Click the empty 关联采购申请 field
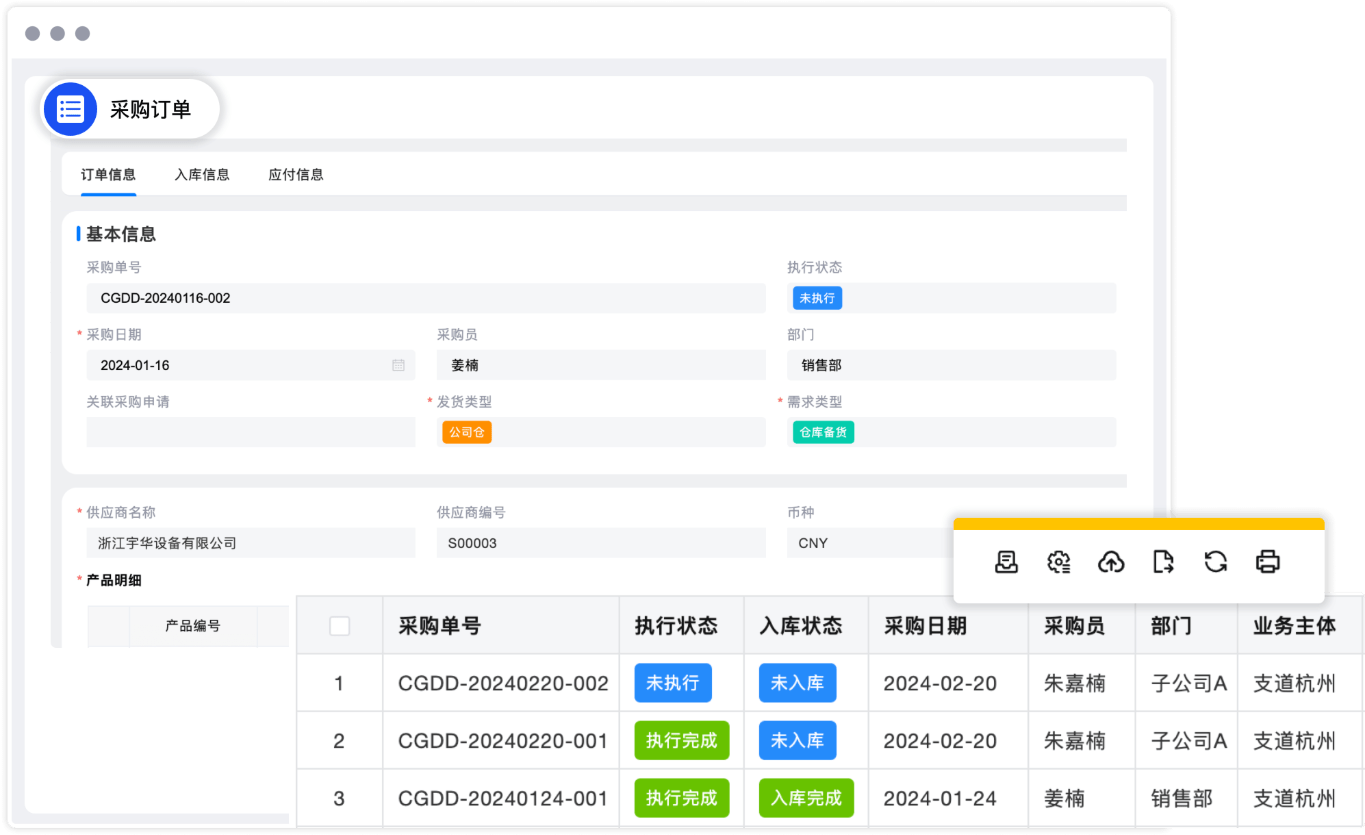The image size is (1365, 835). [x=250, y=432]
